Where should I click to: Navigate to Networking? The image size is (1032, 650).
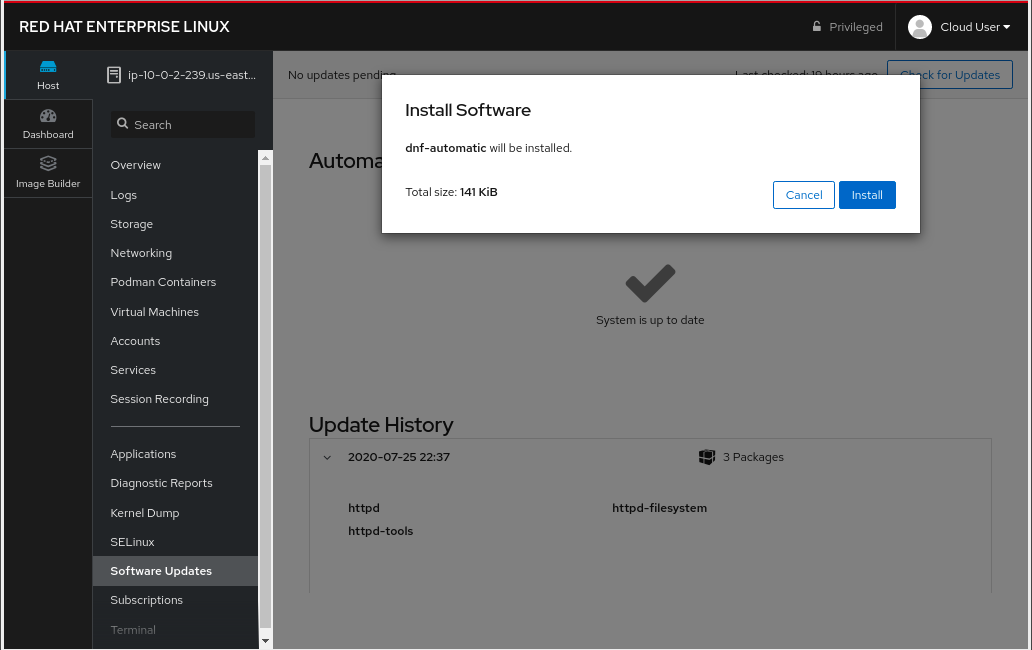pyautogui.click(x=141, y=253)
